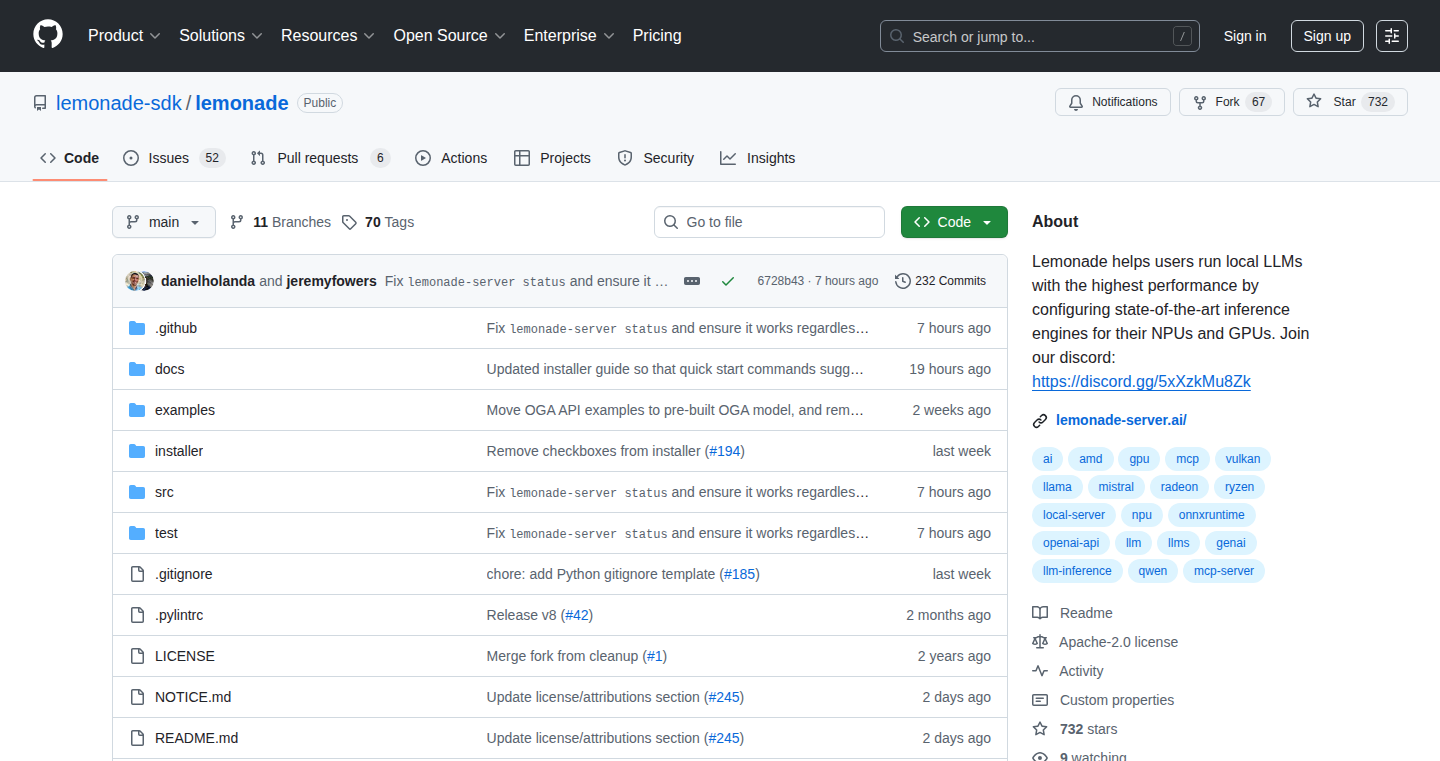Click the .gitignore file icon
This screenshot has width=1440, height=761.
137,574
